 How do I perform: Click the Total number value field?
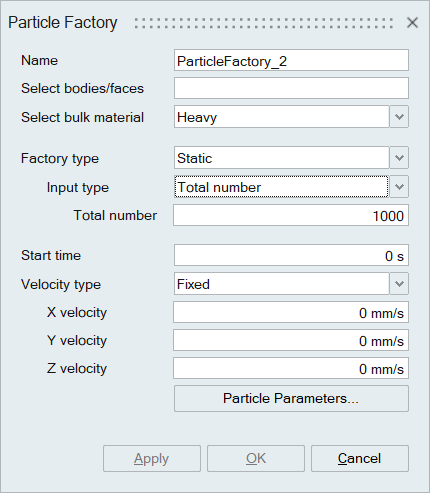(x=291, y=215)
